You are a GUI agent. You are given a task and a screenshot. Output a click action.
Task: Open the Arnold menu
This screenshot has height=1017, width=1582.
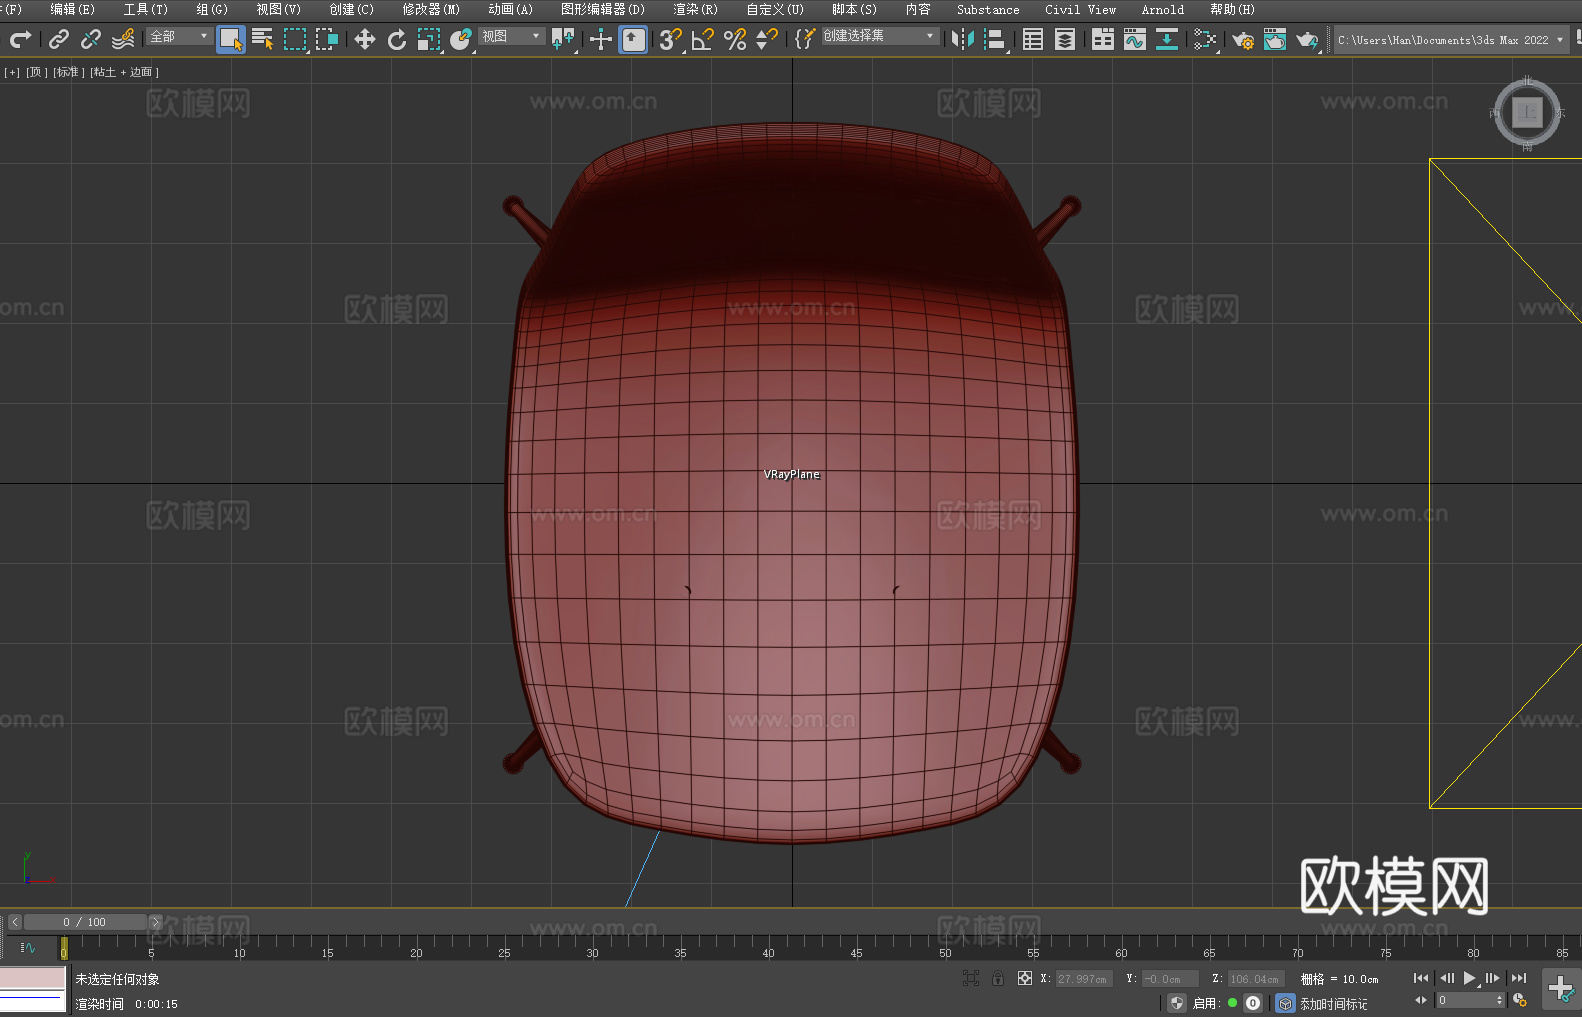[x=1162, y=9]
